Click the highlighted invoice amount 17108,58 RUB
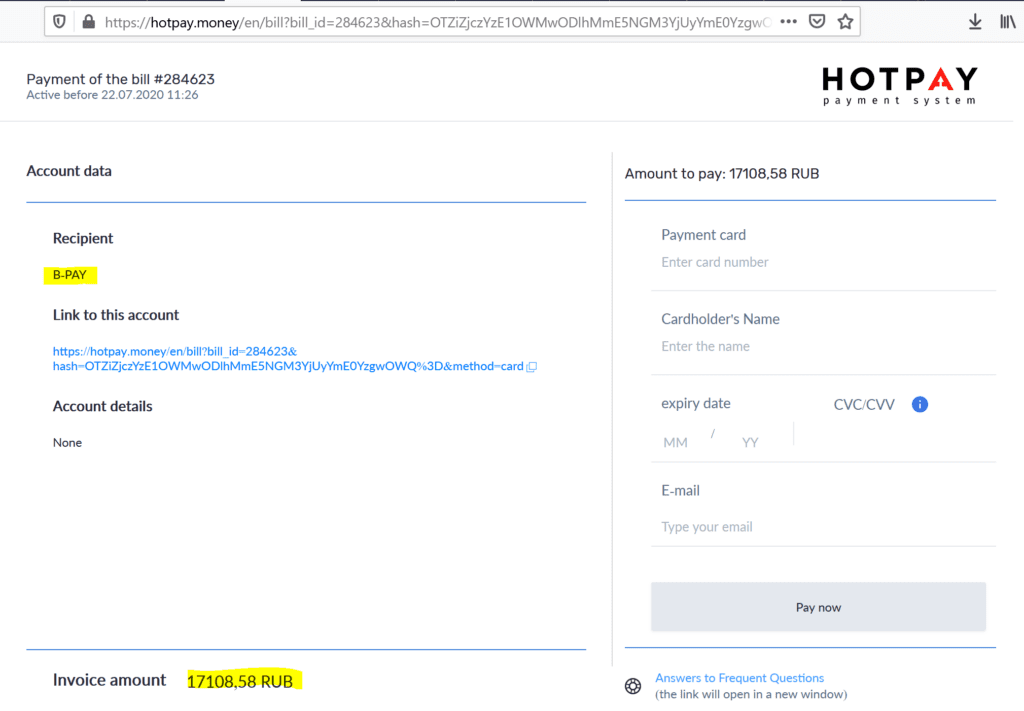The width and height of the screenshot is (1024, 711). pyautogui.click(x=240, y=681)
